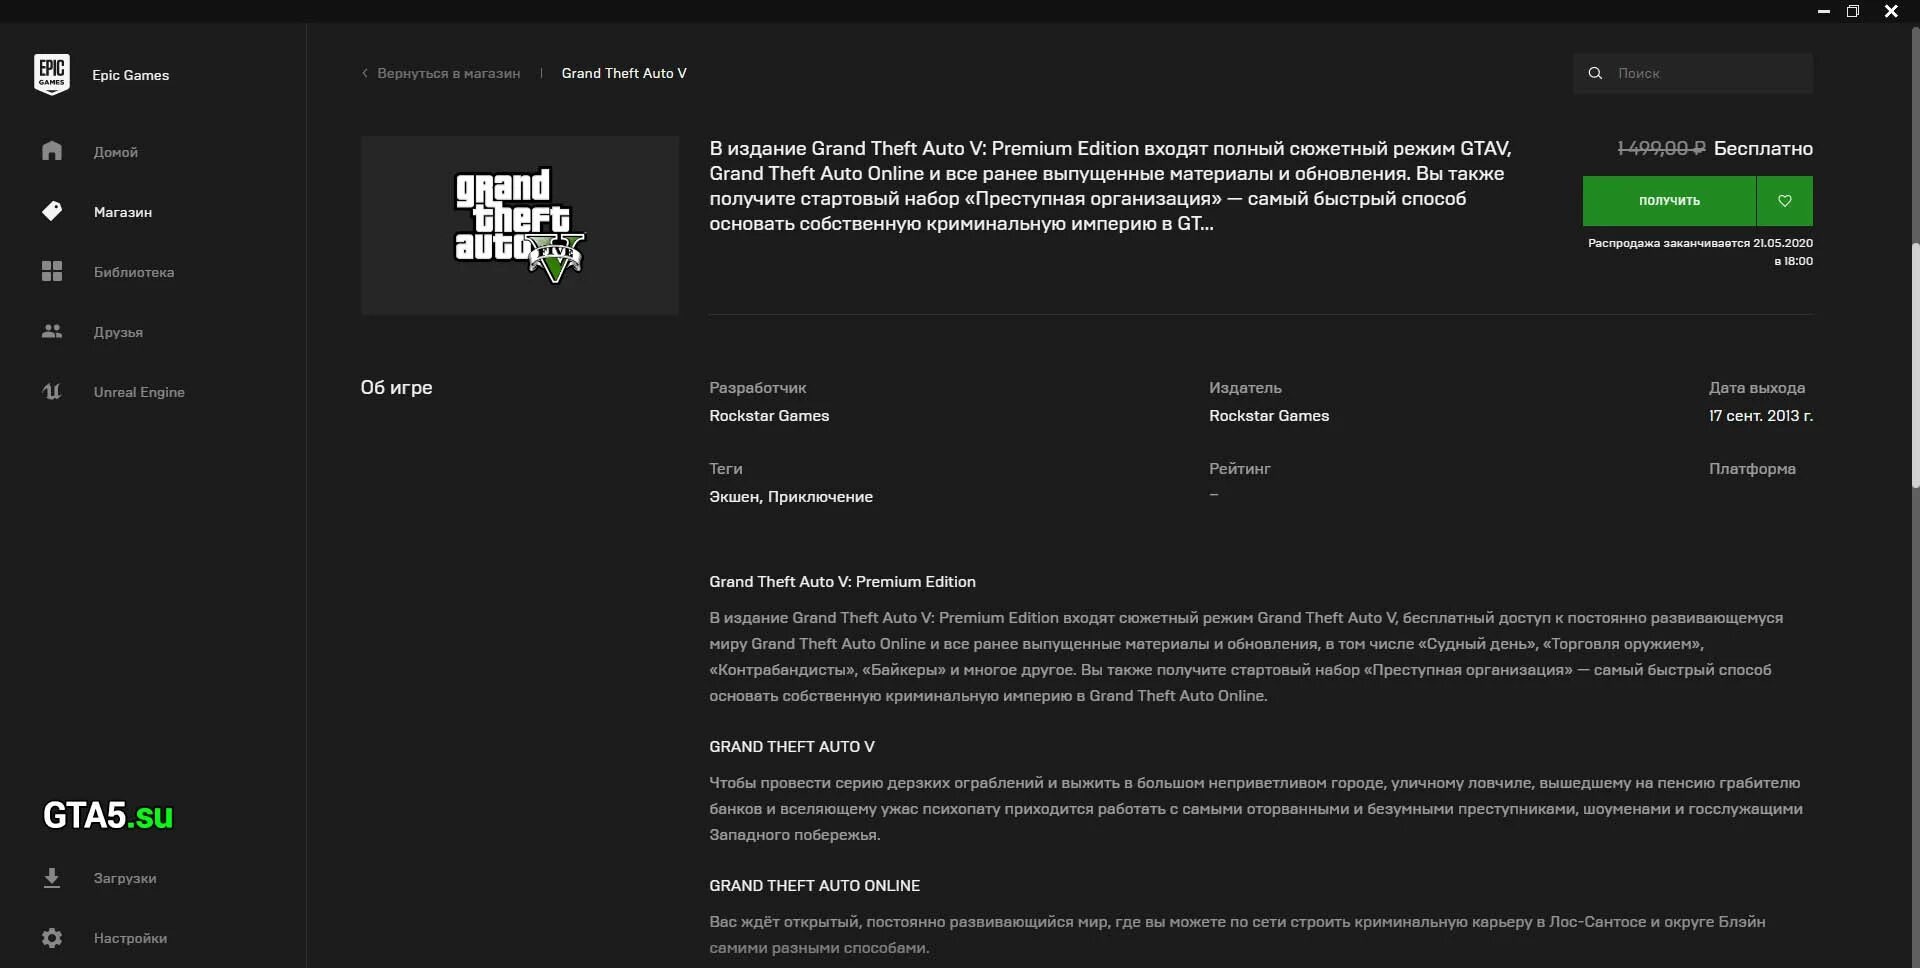Click the Unreal Engine logo icon
Image resolution: width=1920 pixels, height=968 pixels.
(x=52, y=391)
